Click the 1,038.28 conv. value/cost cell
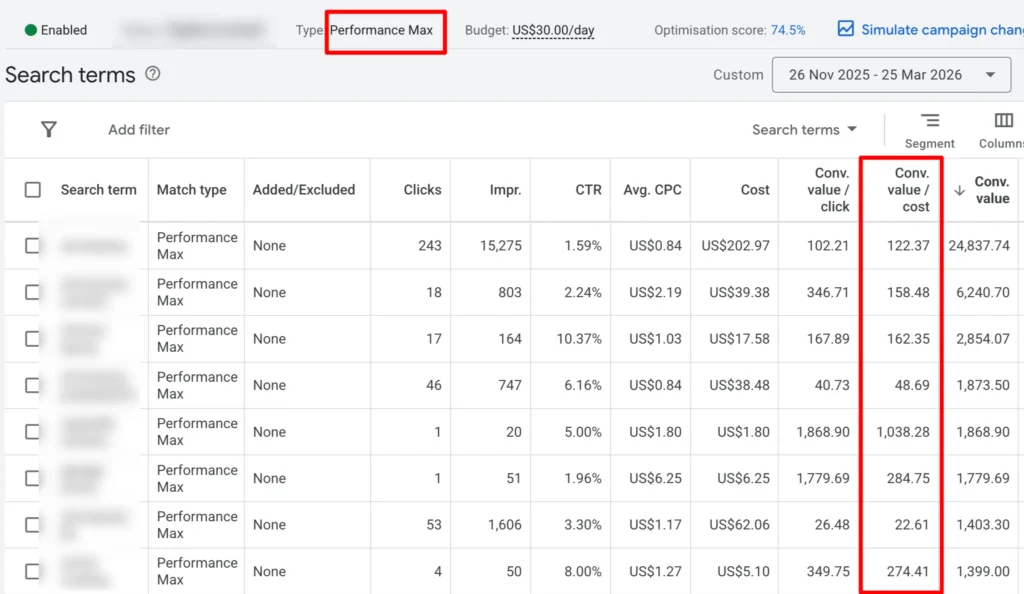The width and height of the screenshot is (1024, 594). point(903,432)
